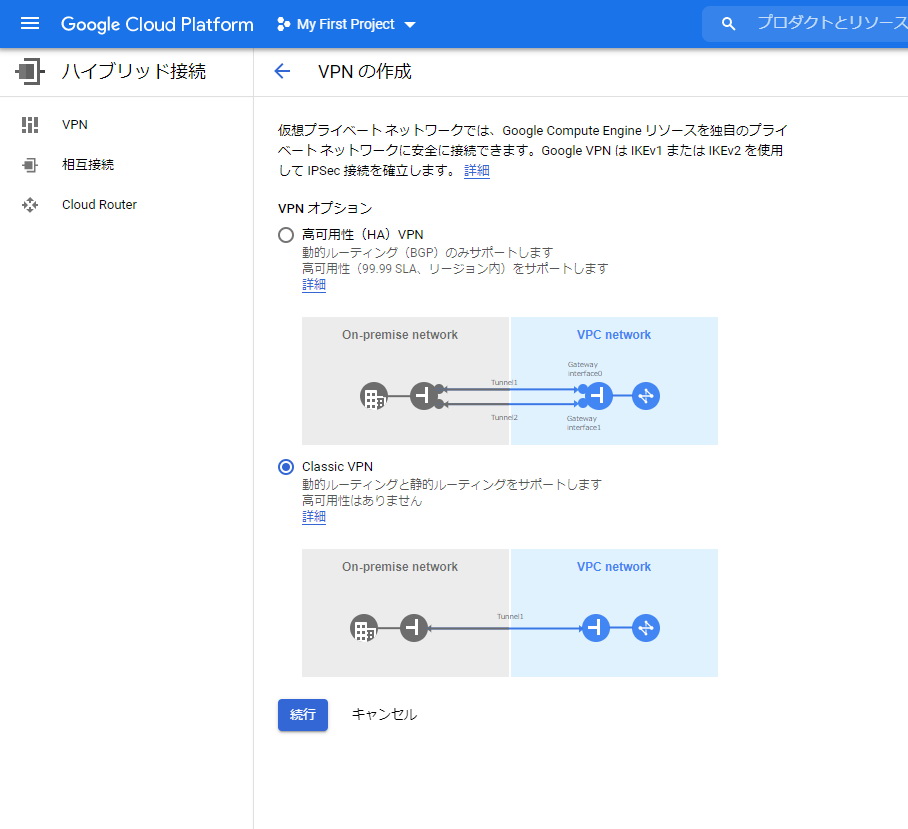Click the VPN の作成 page title
Image resolution: width=908 pixels, height=829 pixels.
[365, 72]
